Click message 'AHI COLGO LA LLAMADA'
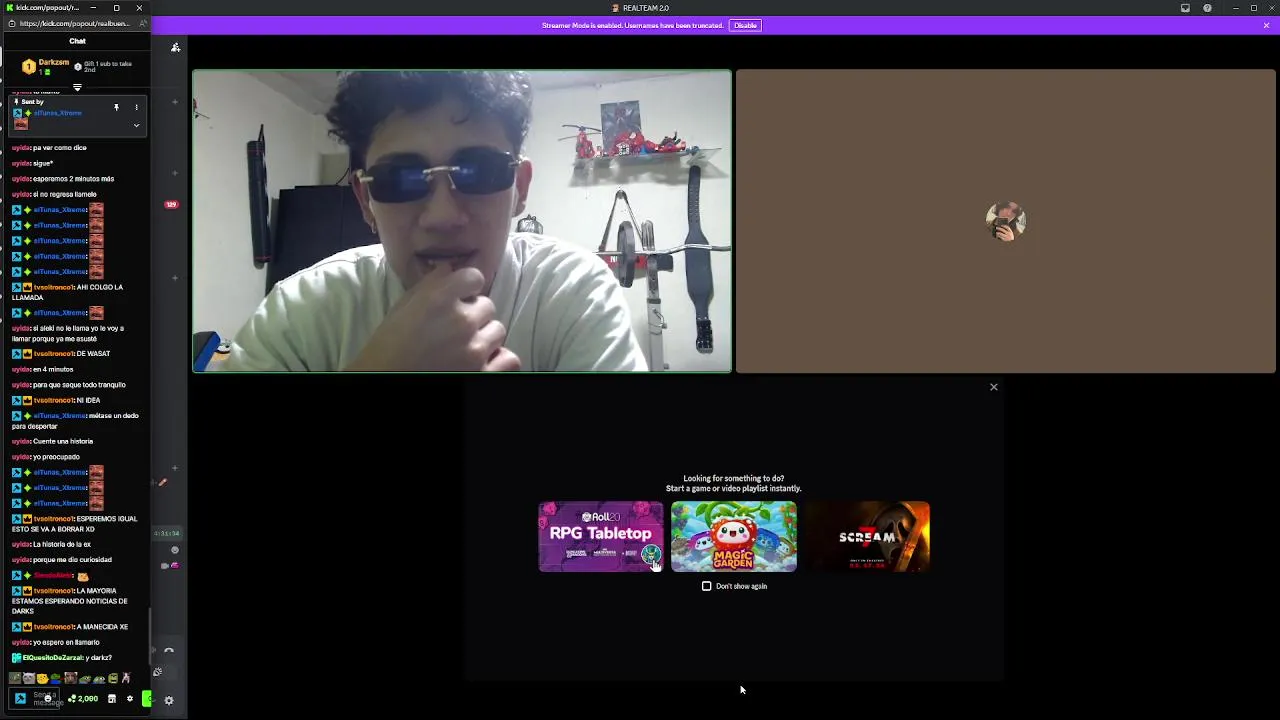Image resolution: width=1280 pixels, height=720 pixels. [x=67, y=292]
